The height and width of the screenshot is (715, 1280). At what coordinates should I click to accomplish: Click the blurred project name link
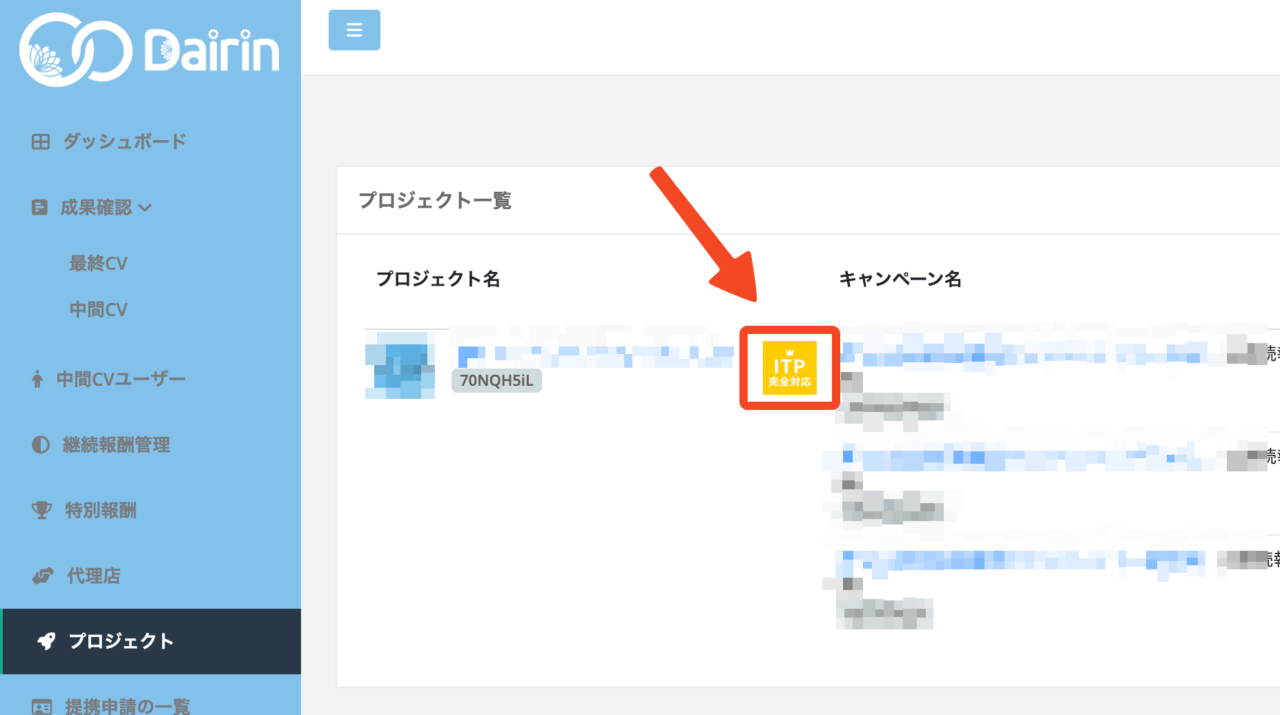coord(595,354)
